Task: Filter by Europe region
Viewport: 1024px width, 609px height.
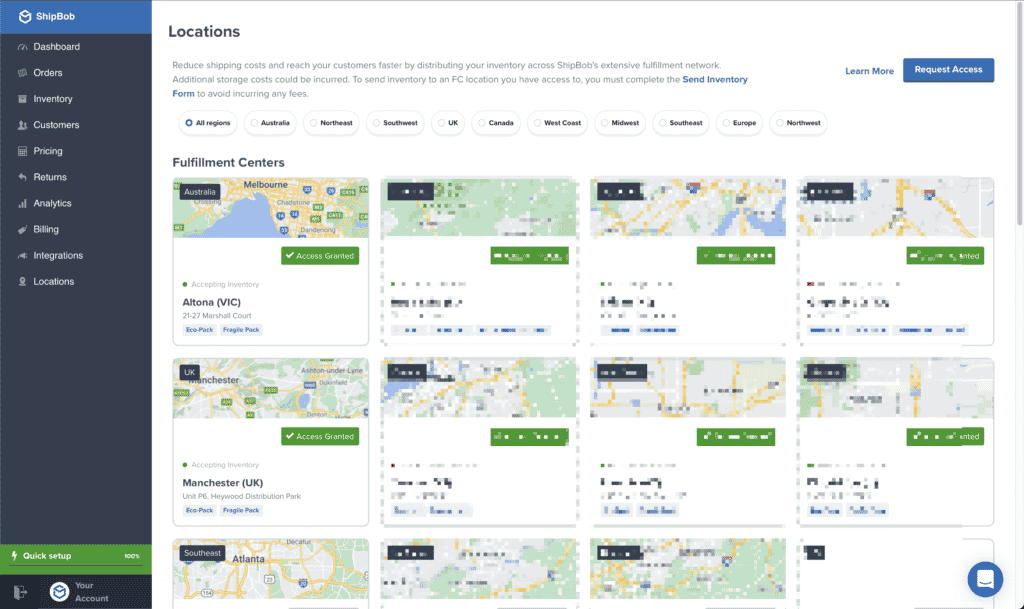Action: point(739,123)
